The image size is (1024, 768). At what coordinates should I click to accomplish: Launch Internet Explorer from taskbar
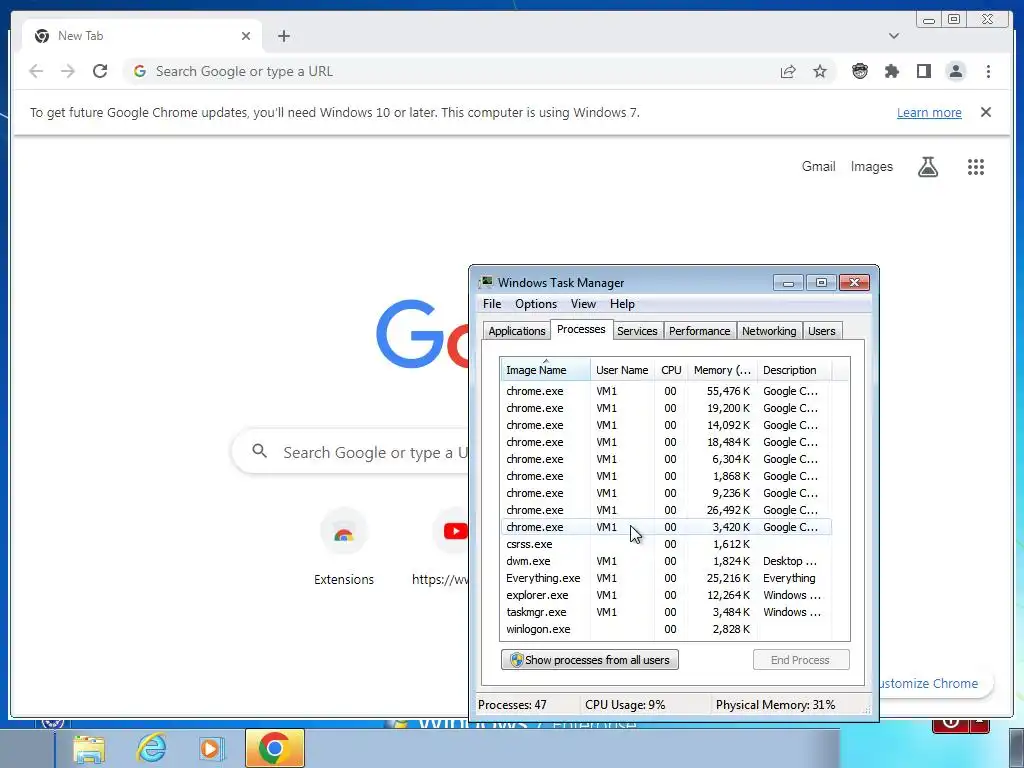coord(151,748)
